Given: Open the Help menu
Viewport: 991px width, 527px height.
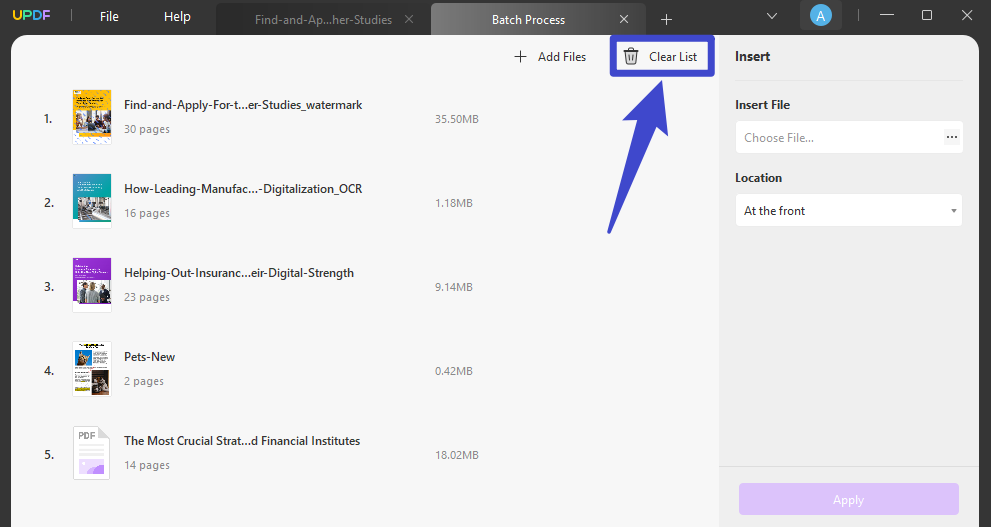Looking at the screenshot, I should [177, 17].
